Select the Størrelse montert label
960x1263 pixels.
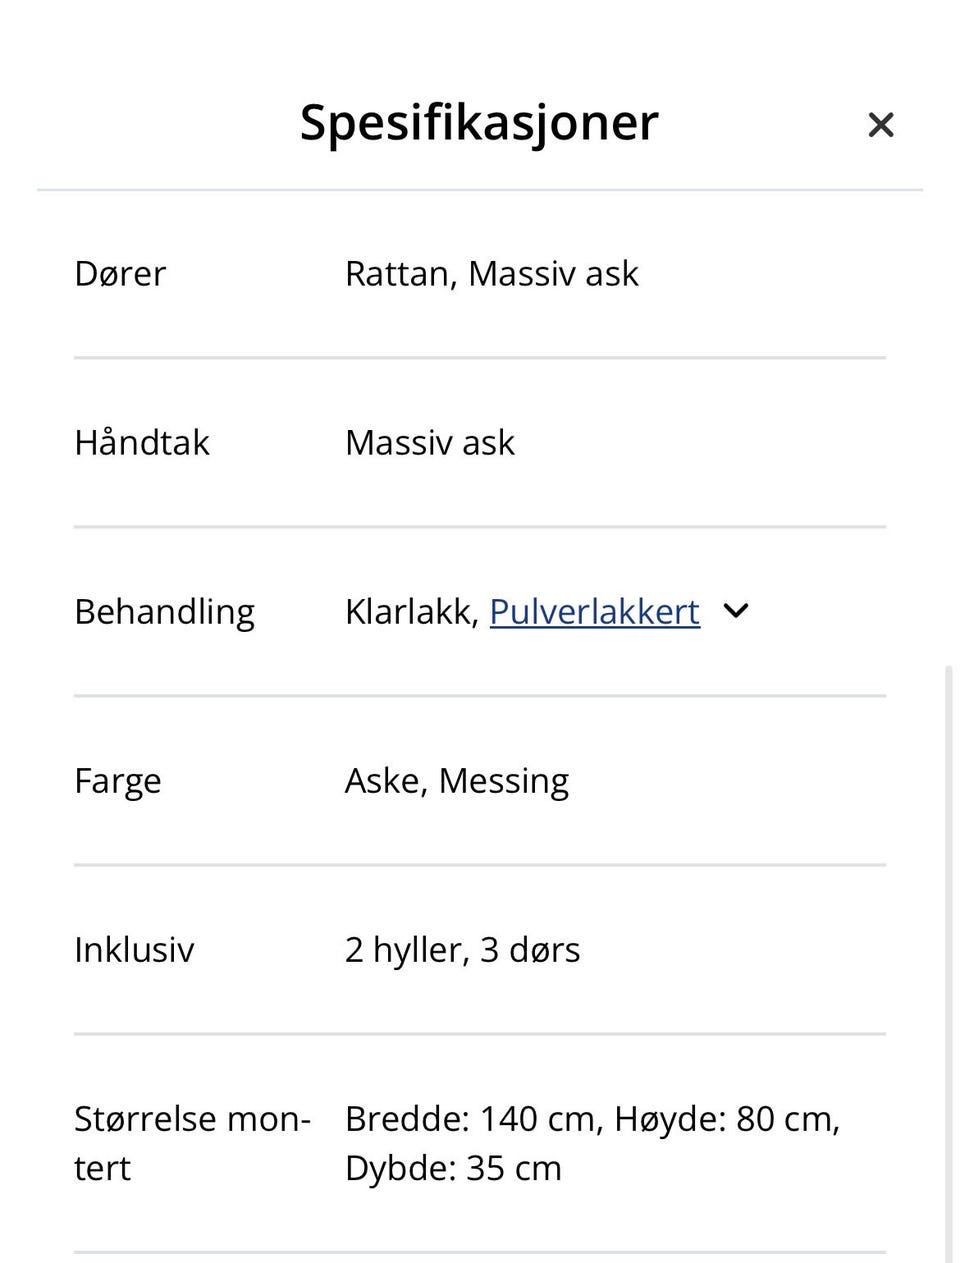tap(192, 1142)
